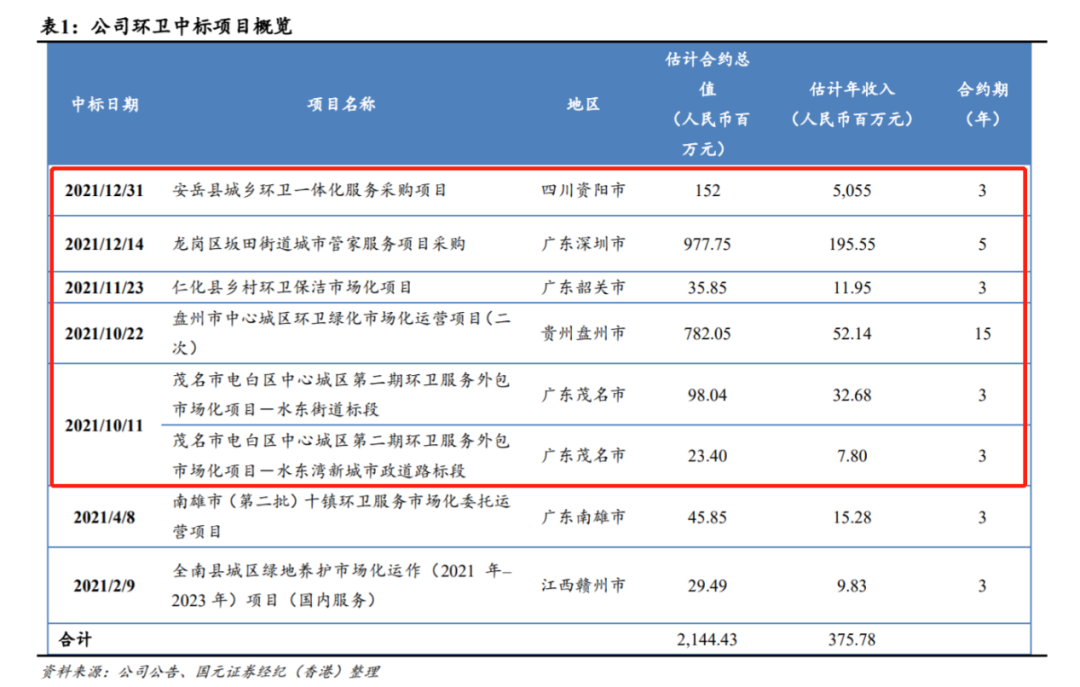Image resolution: width=1080 pixels, height=687 pixels.
Task: Click contract value 782.05
Action: point(707,334)
